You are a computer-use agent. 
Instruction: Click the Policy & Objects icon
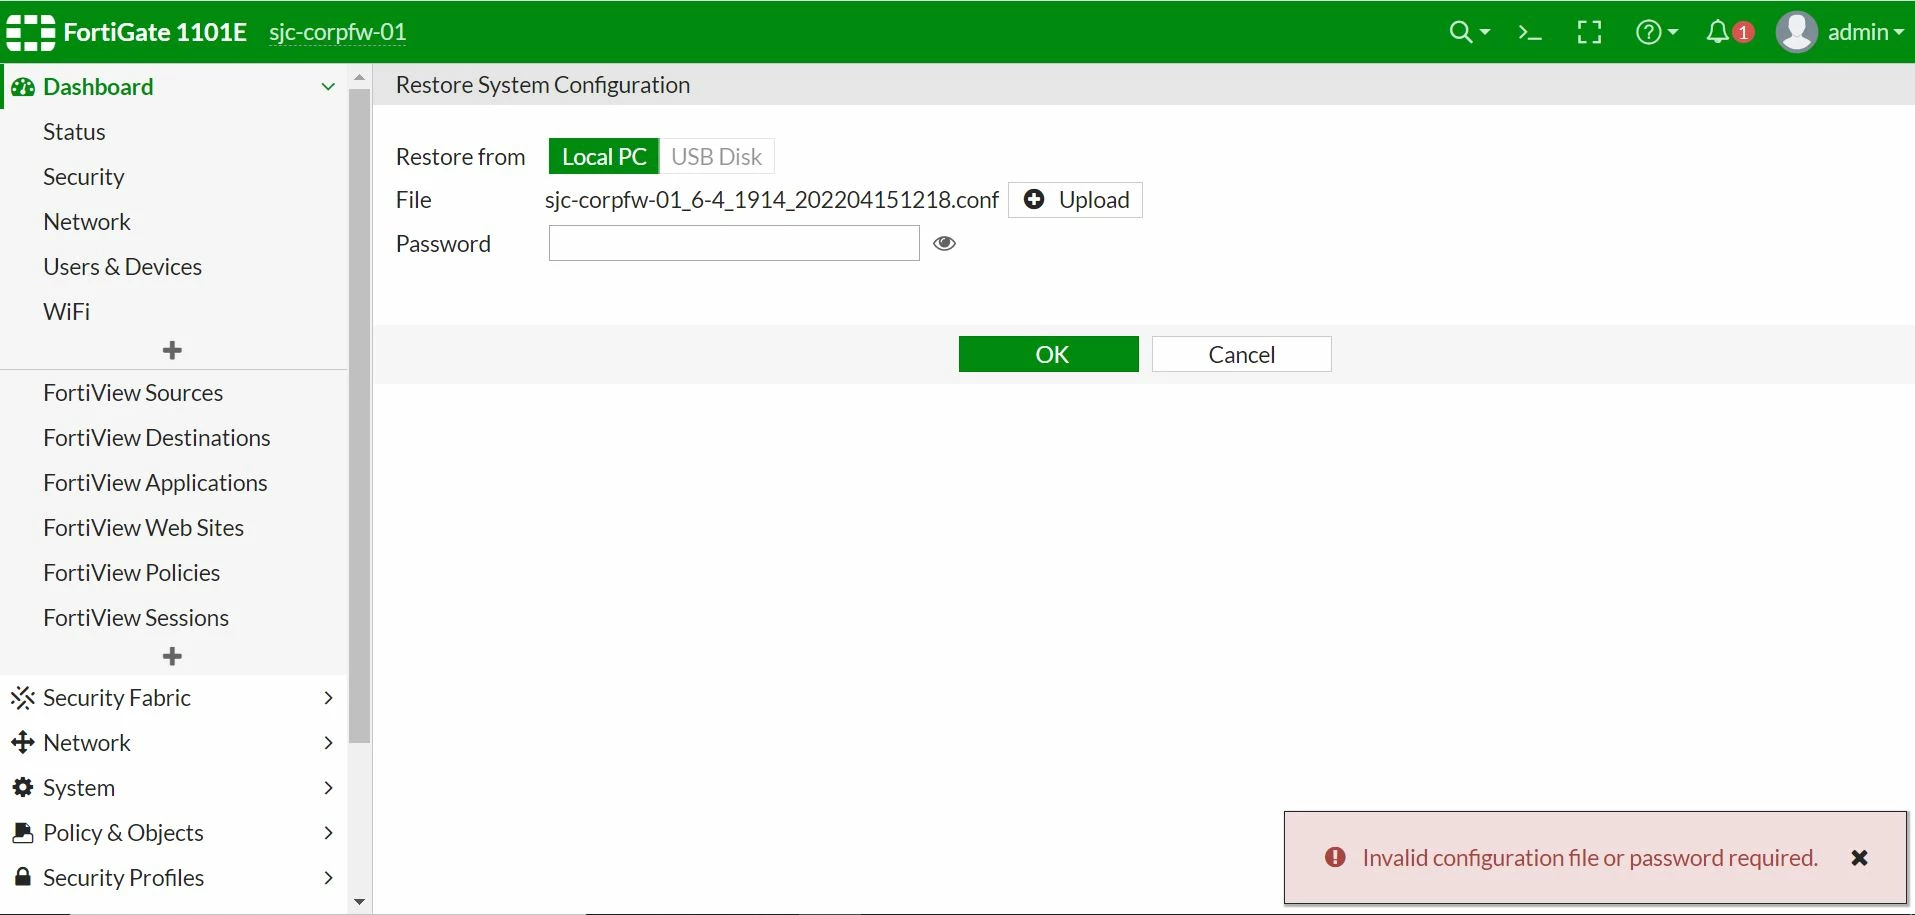pos(22,832)
